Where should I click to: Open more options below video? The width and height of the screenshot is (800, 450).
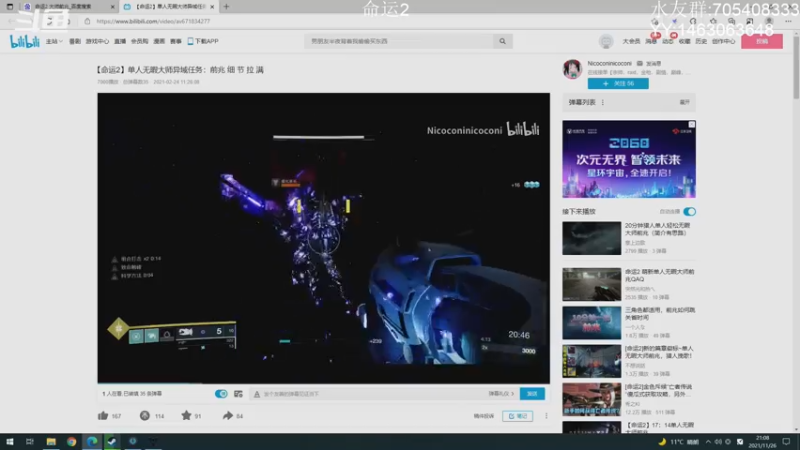pos(546,416)
